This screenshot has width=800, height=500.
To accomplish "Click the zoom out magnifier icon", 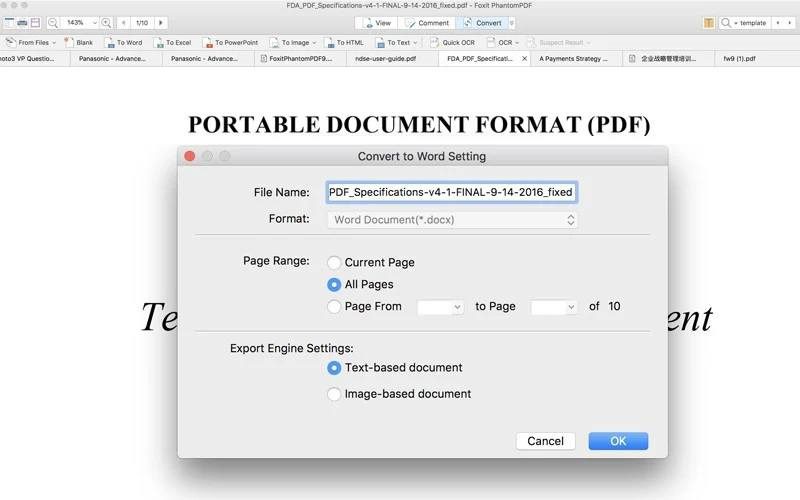I will point(53,22).
